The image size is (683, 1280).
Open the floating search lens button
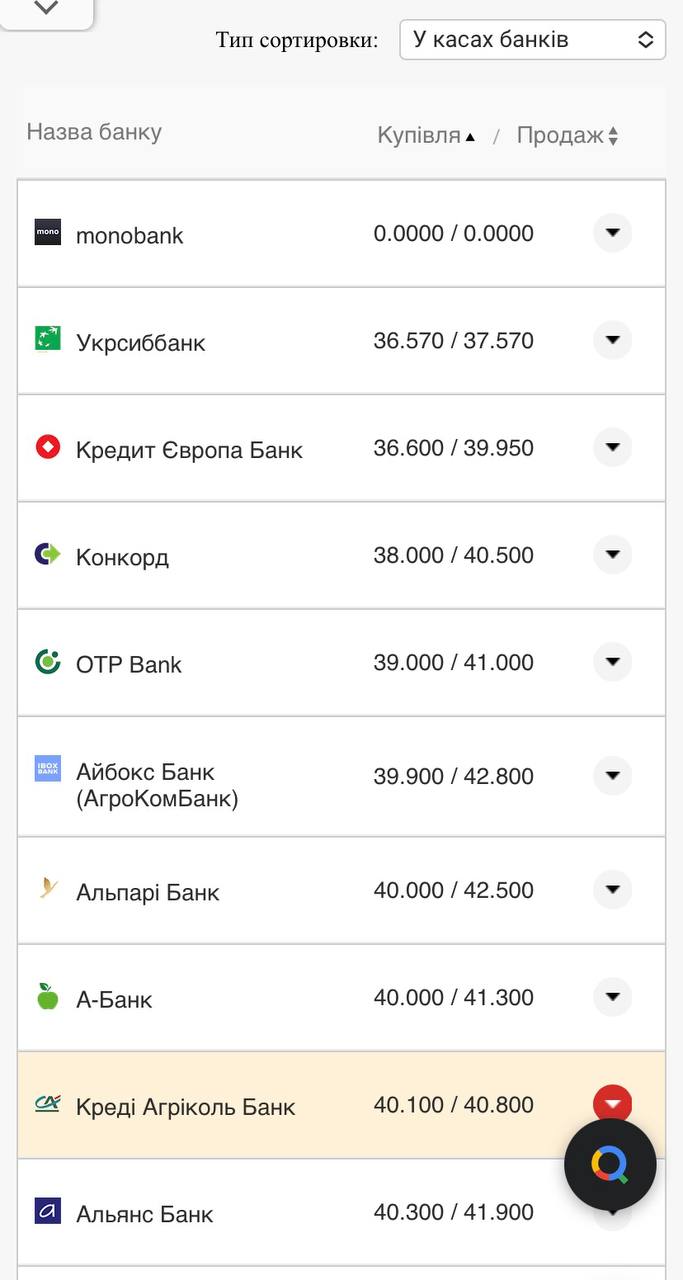click(609, 1165)
